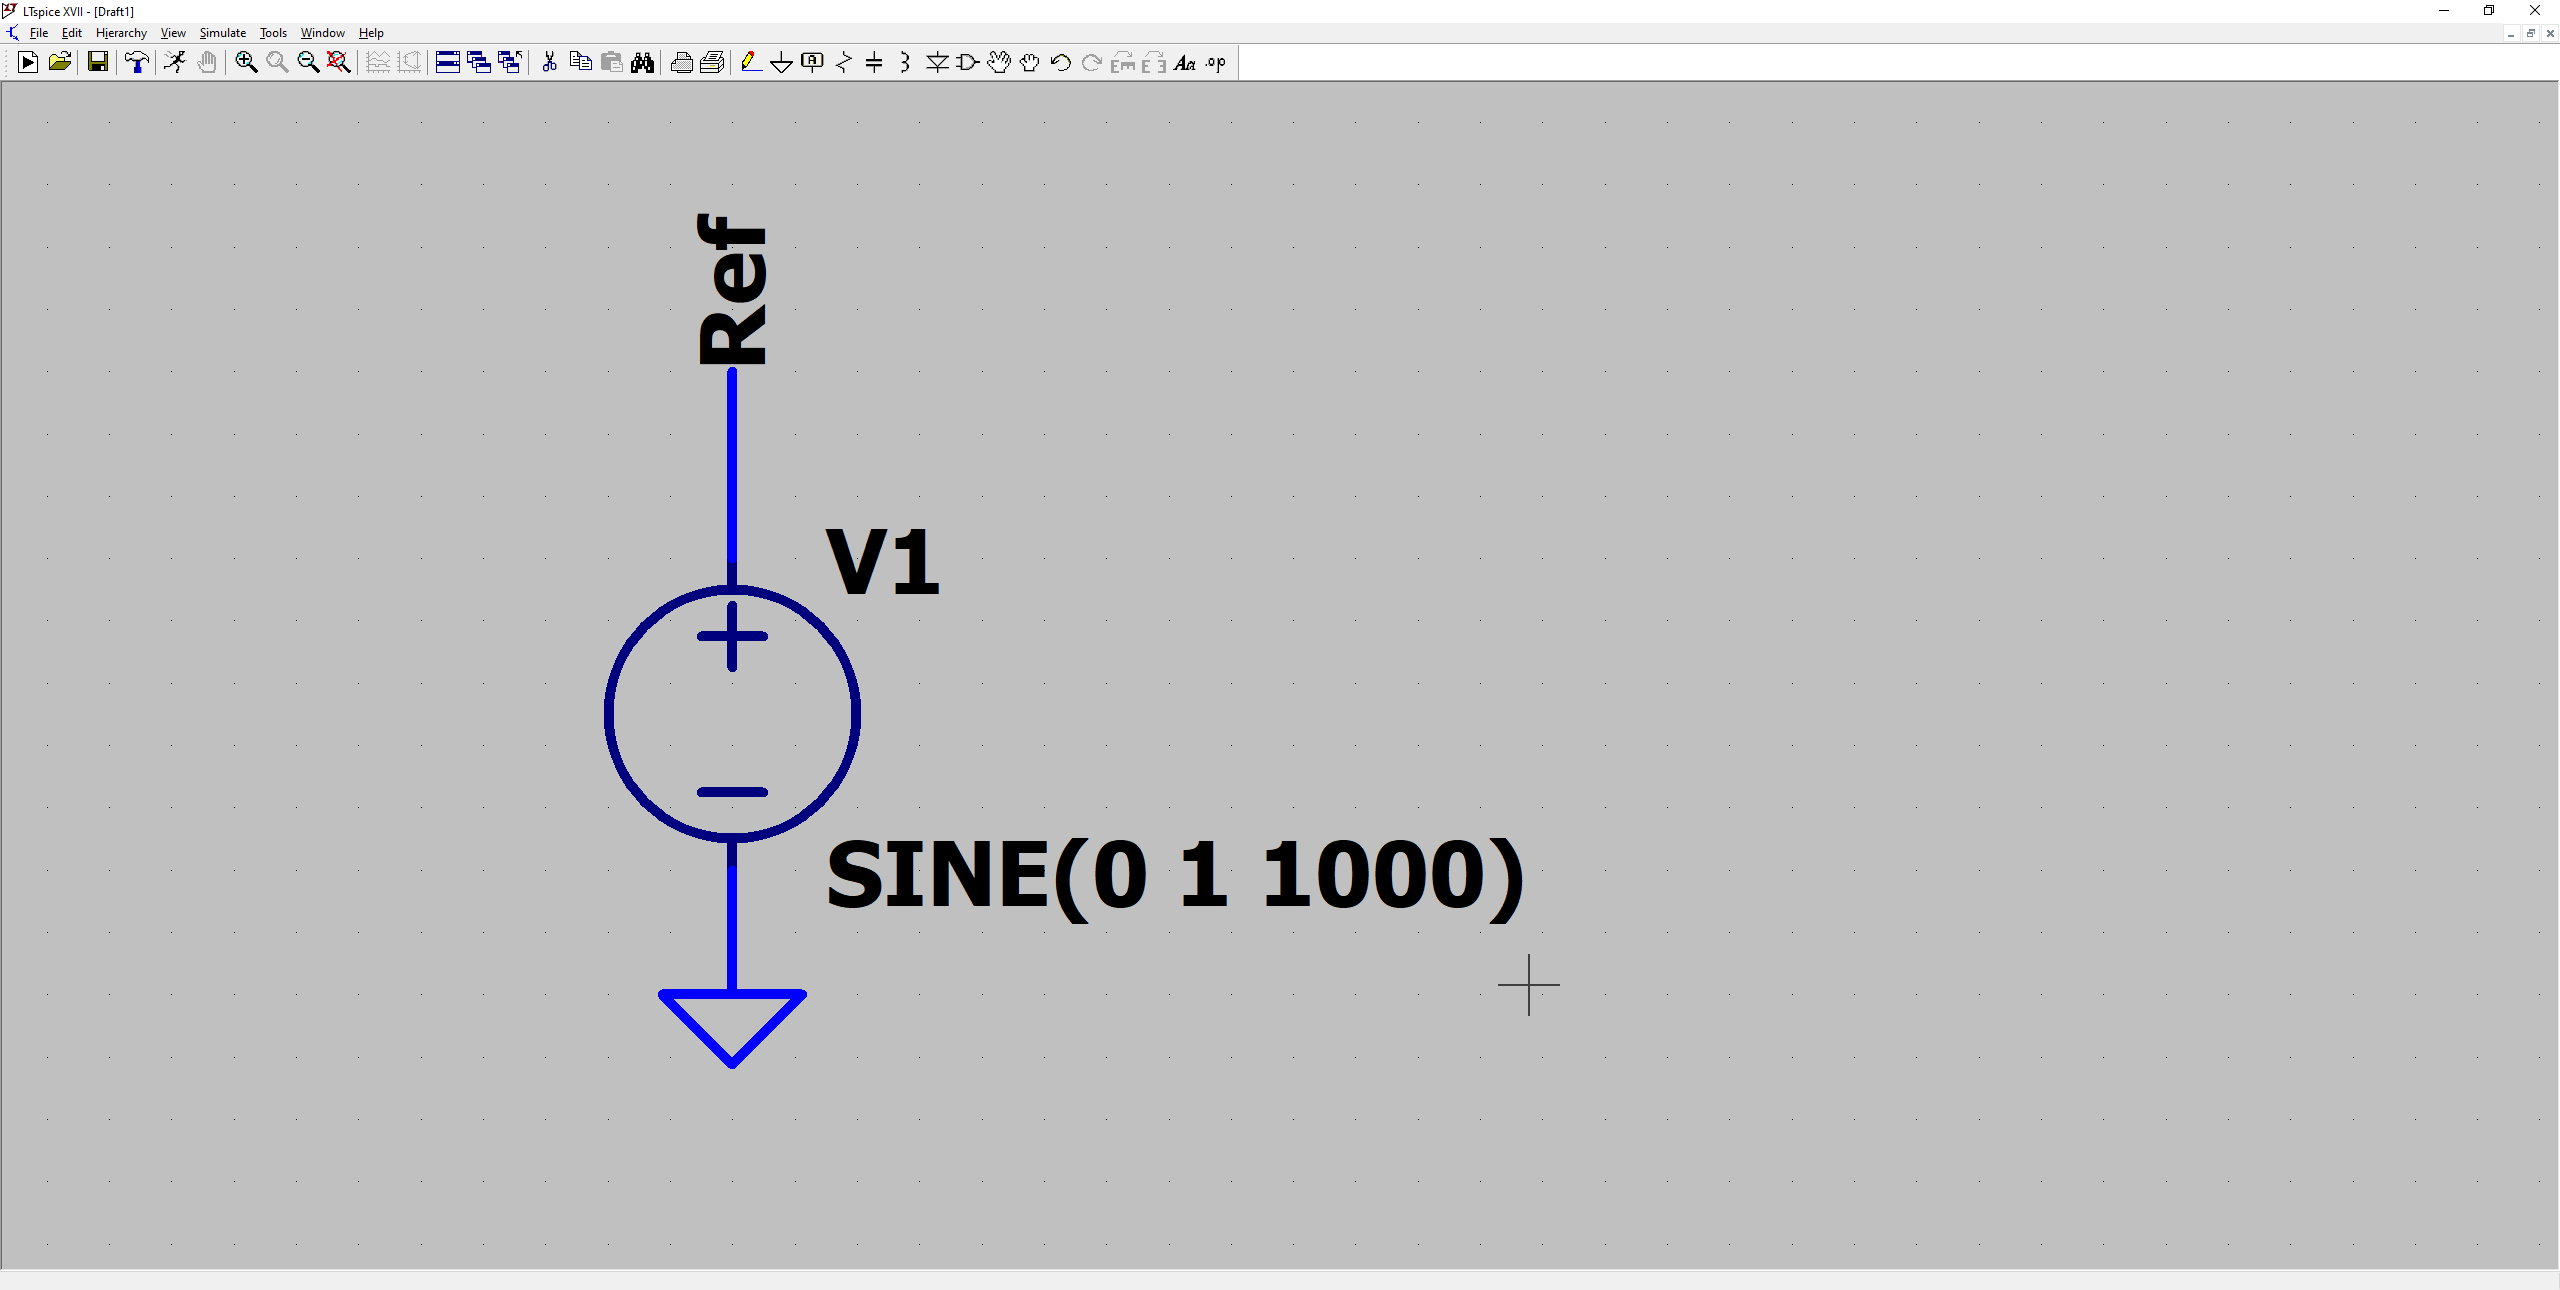The image size is (2560, 1290).
Task: Open the Simulate menu
Action: (222, 33)
